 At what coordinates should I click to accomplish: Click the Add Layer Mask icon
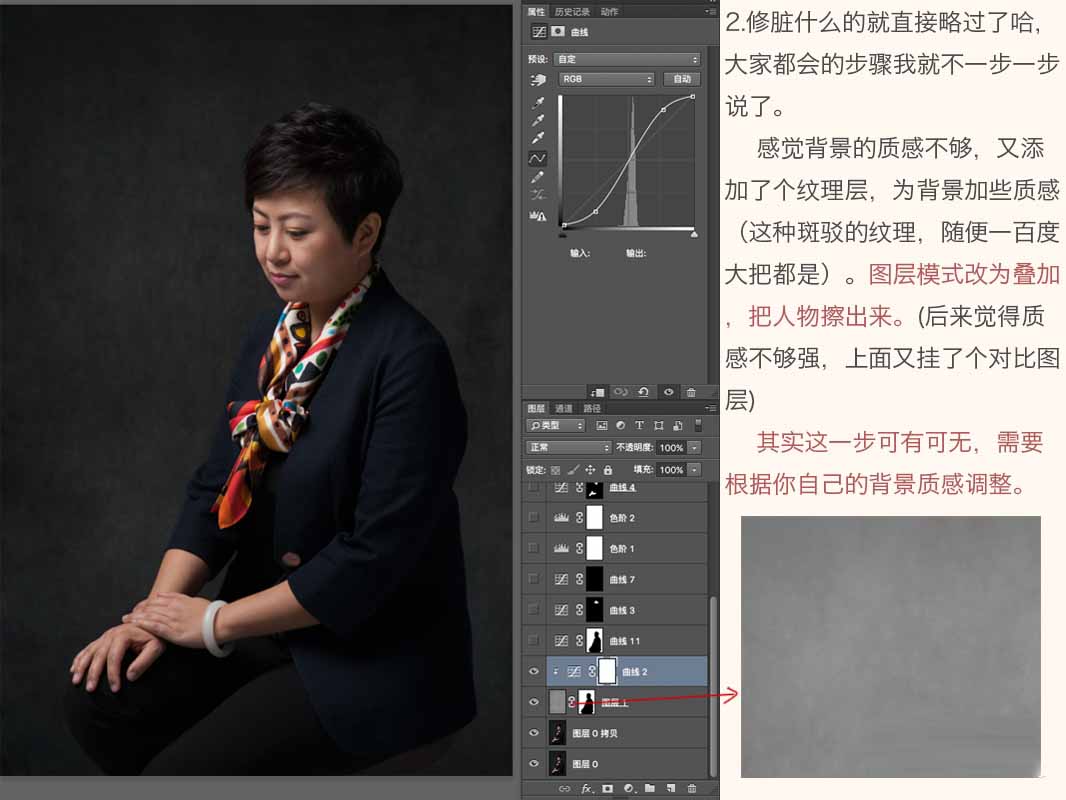607,788
